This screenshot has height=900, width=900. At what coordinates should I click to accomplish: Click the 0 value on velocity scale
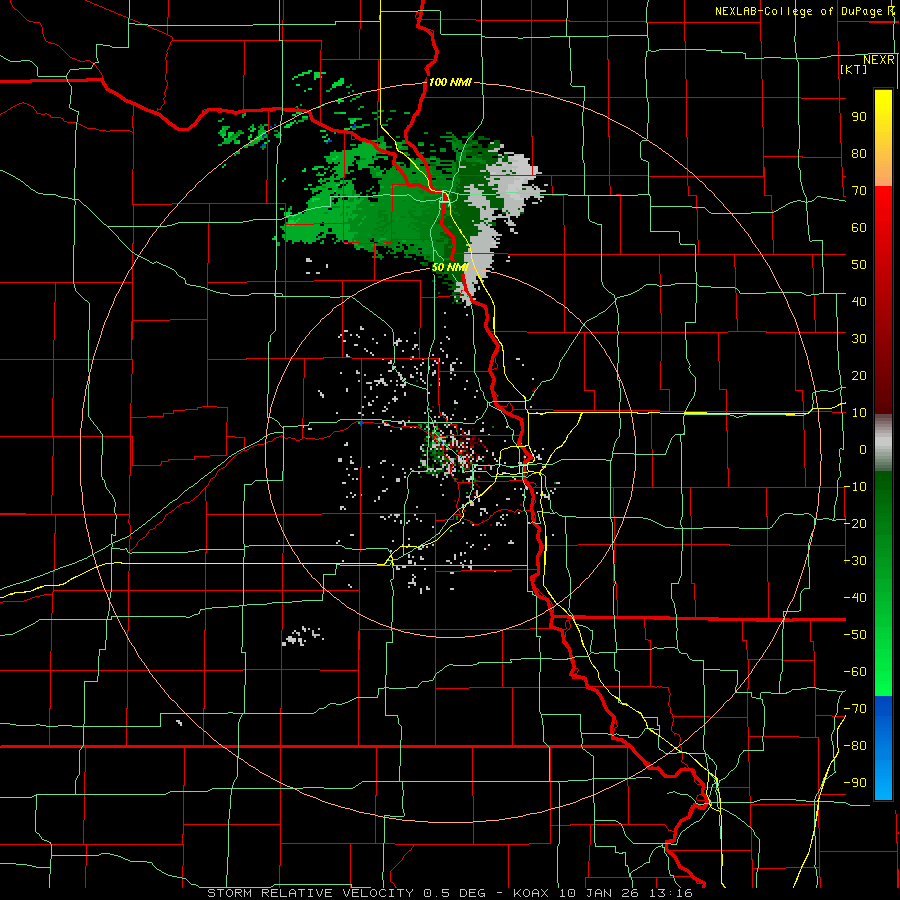tap(863, 449)
